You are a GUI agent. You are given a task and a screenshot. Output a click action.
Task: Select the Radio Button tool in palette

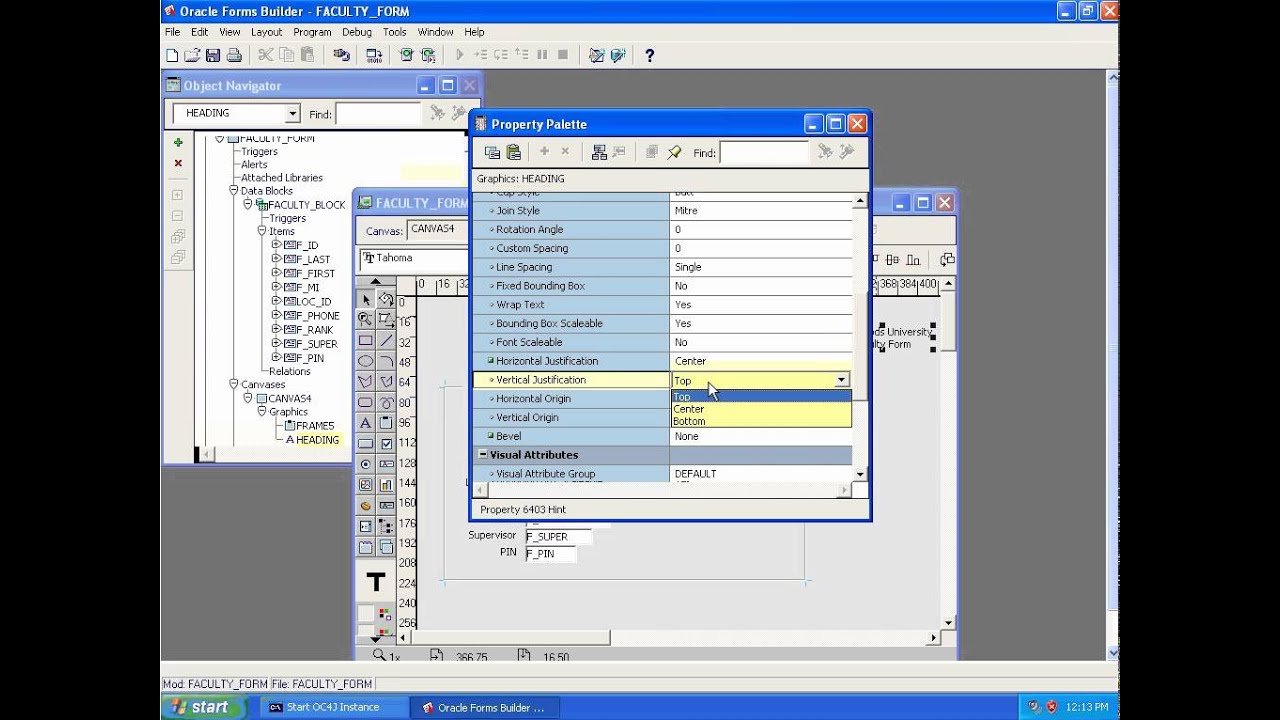pos(366,464)
